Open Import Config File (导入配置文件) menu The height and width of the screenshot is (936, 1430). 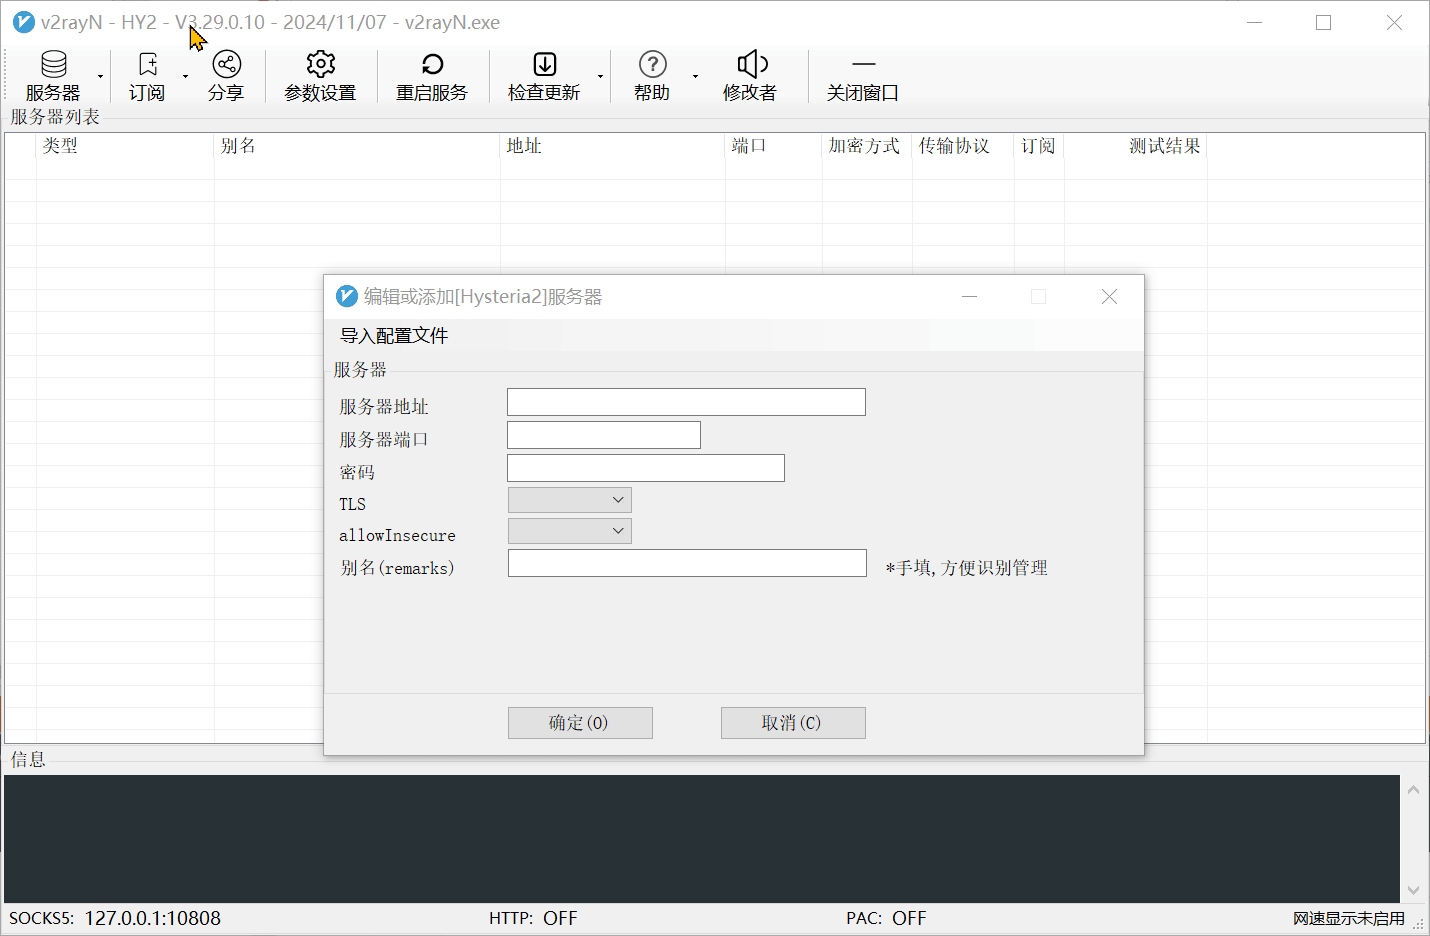(x=394, y=336)
